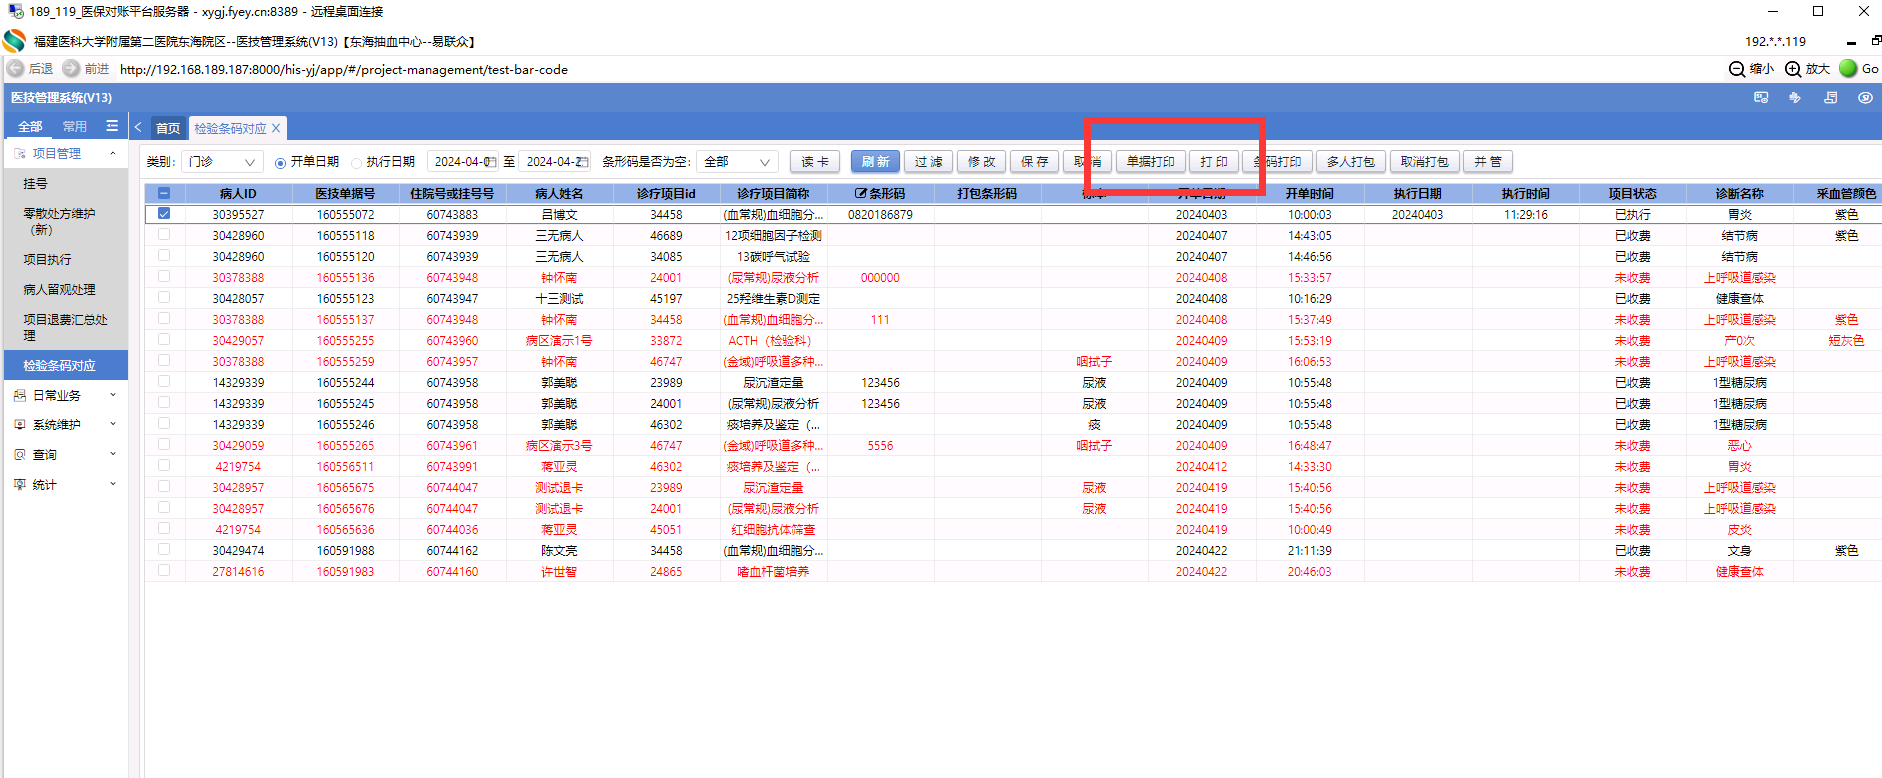Check the row for patient 许世智
Image resolution: width=1882 pixels, height=778 pixels.
tap(164, 571)
